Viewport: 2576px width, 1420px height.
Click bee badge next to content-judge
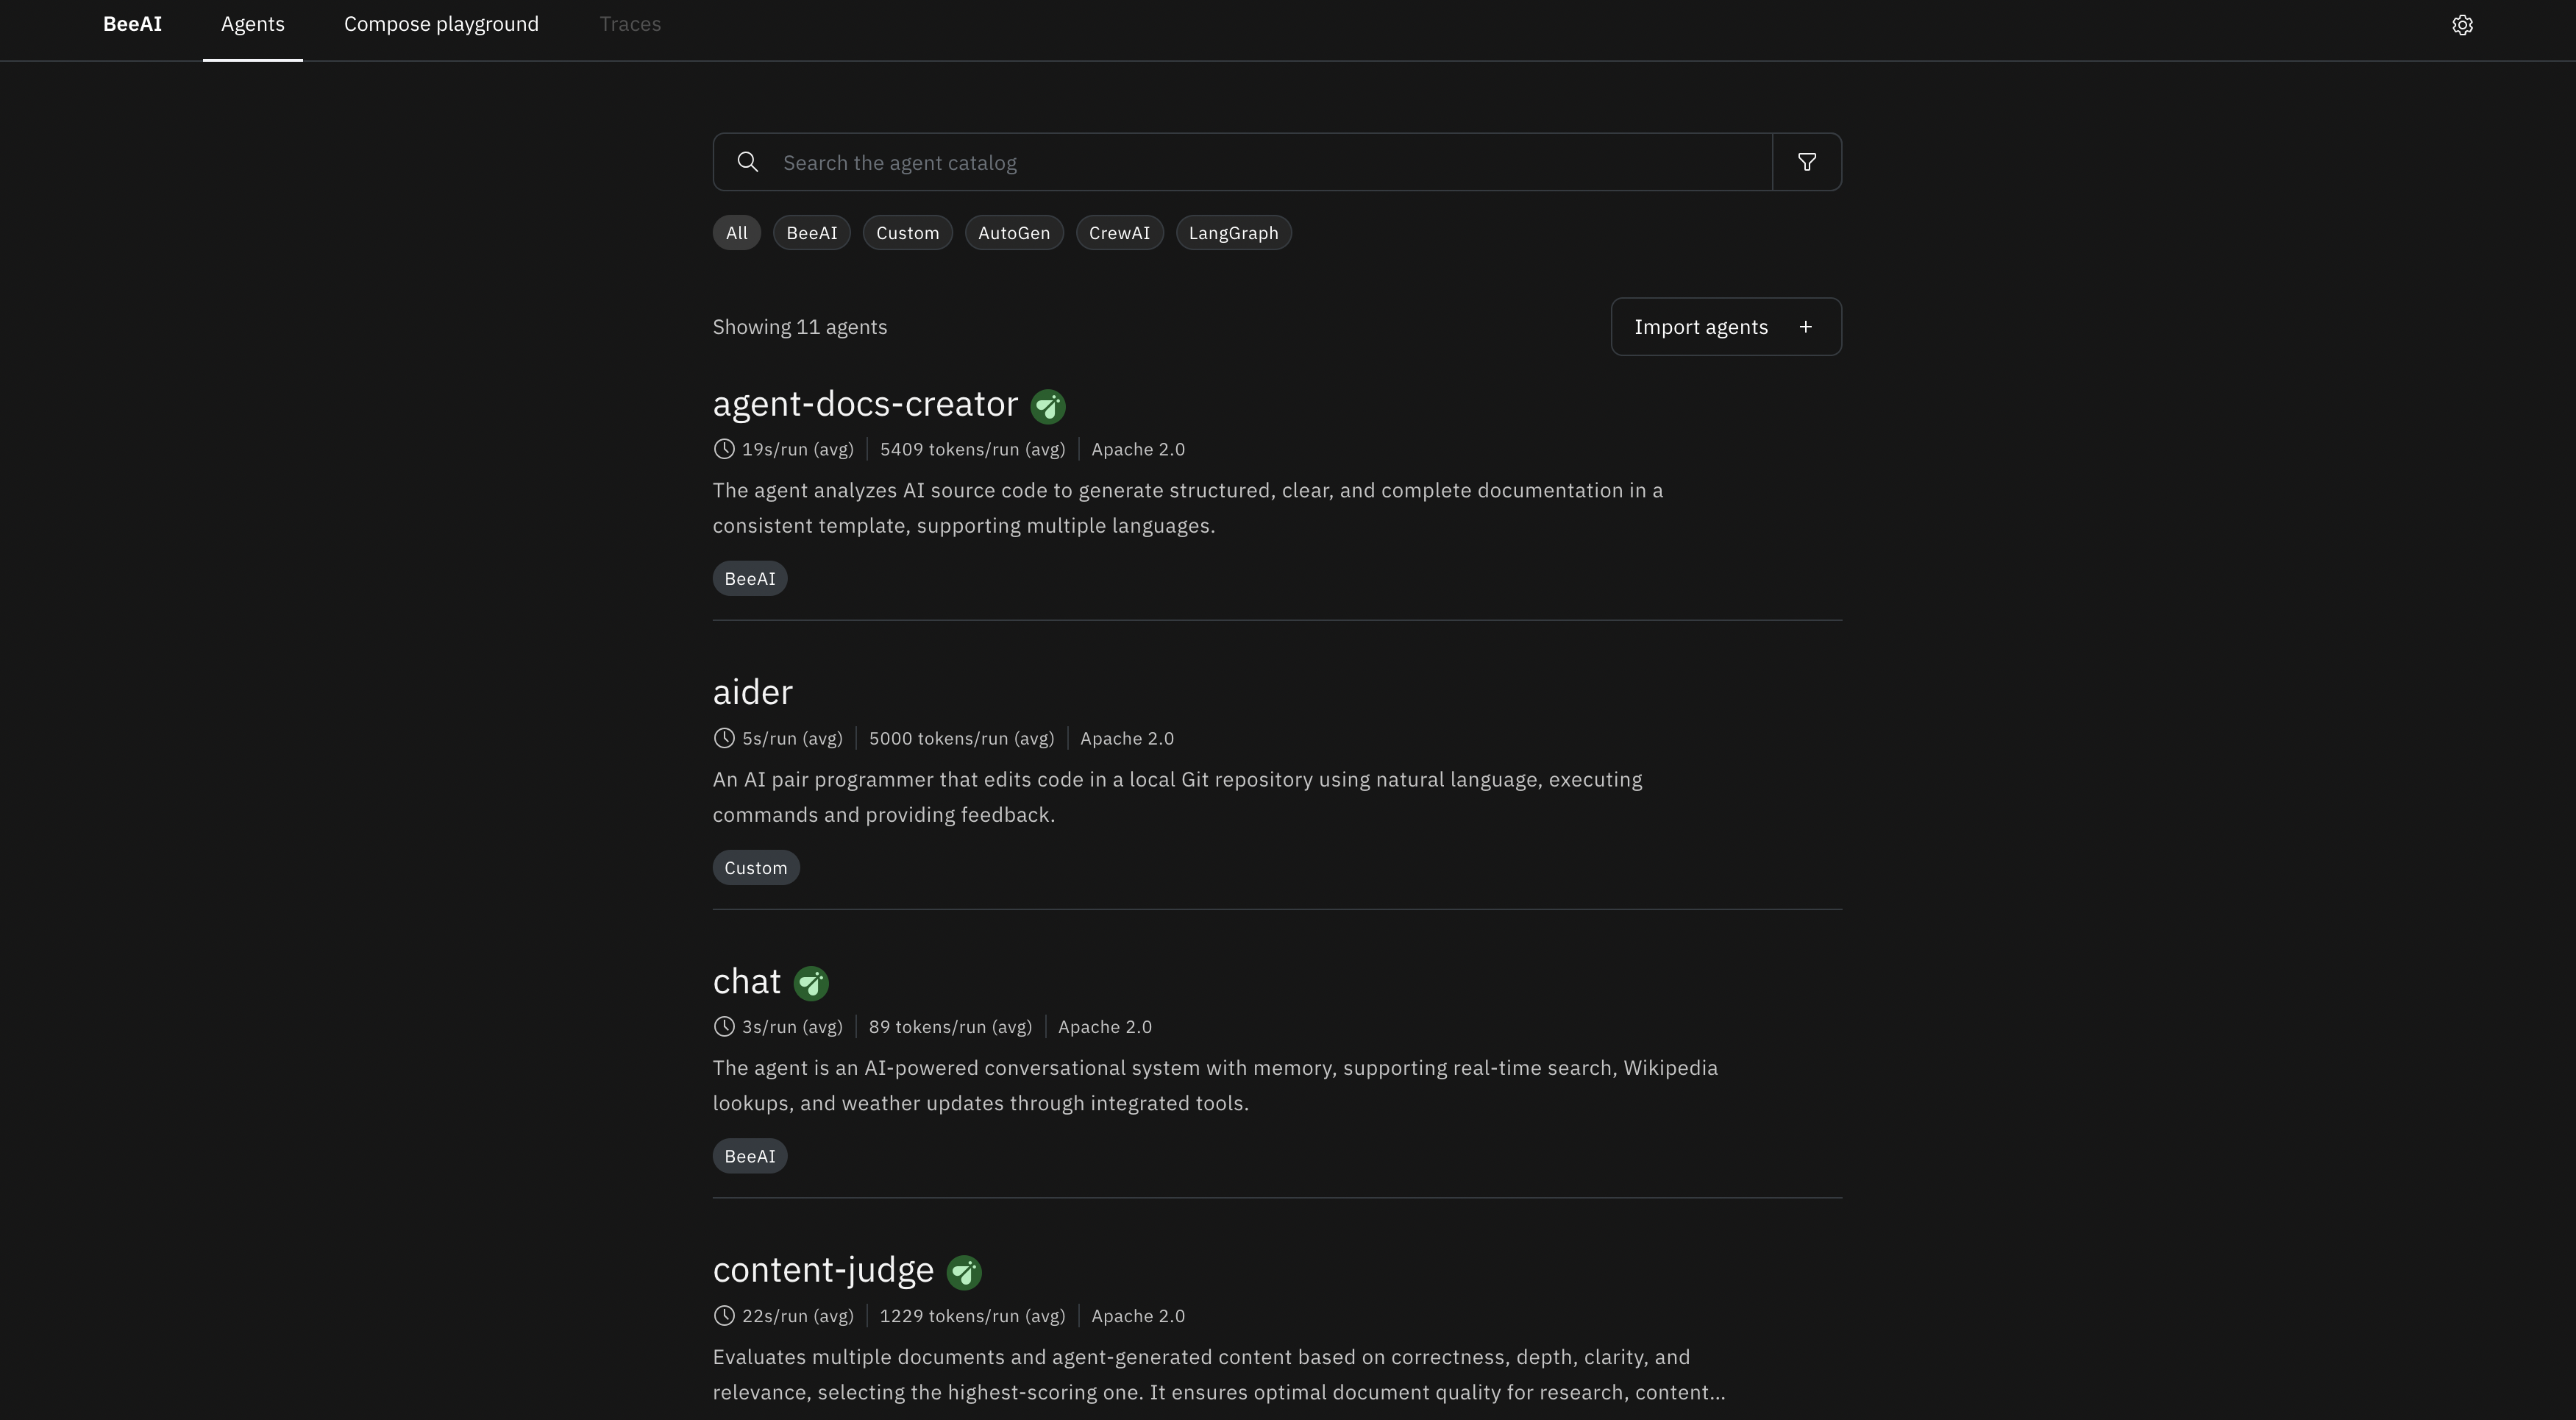[963, 1272]
